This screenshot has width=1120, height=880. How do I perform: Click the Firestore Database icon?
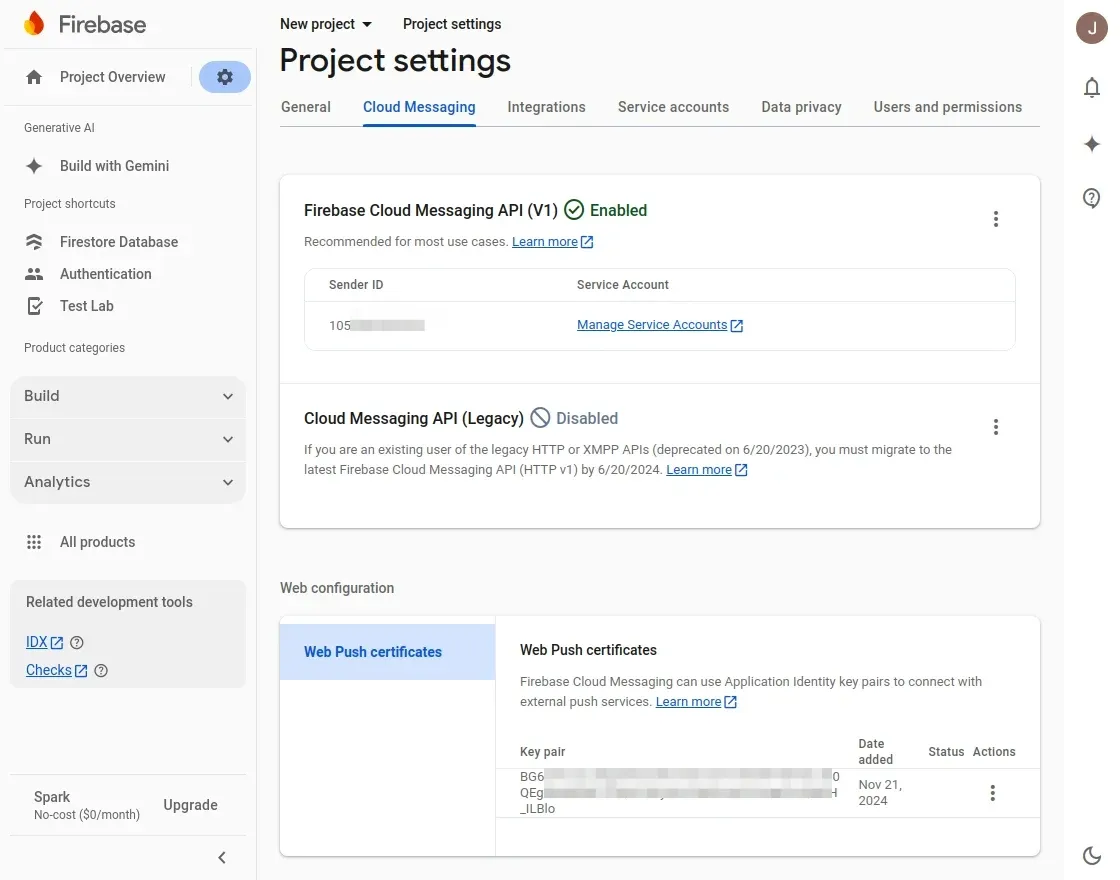pyautogui.click(x=34, y=242)
